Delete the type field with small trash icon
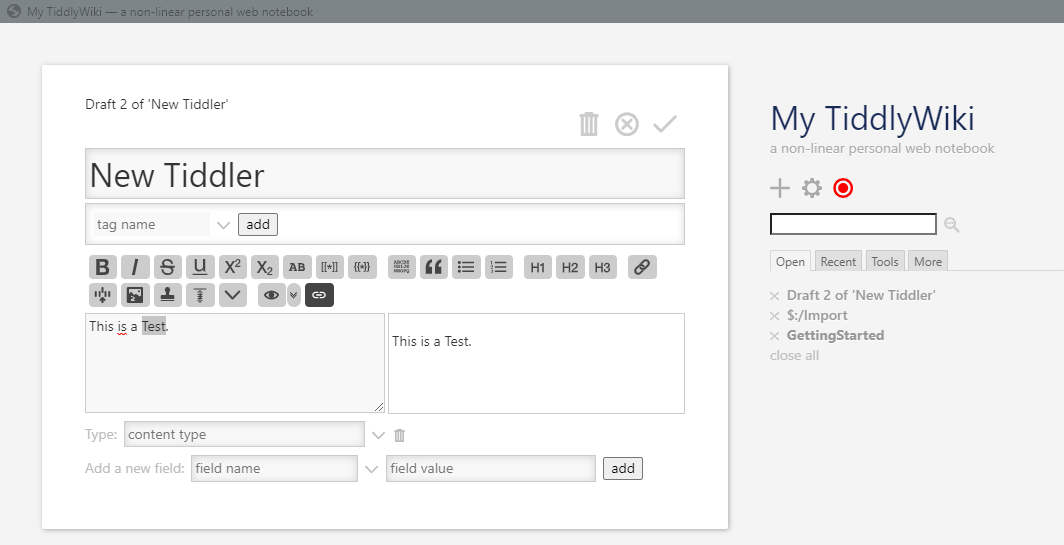Screen dimensions: 1064x545 coord(400,435)
